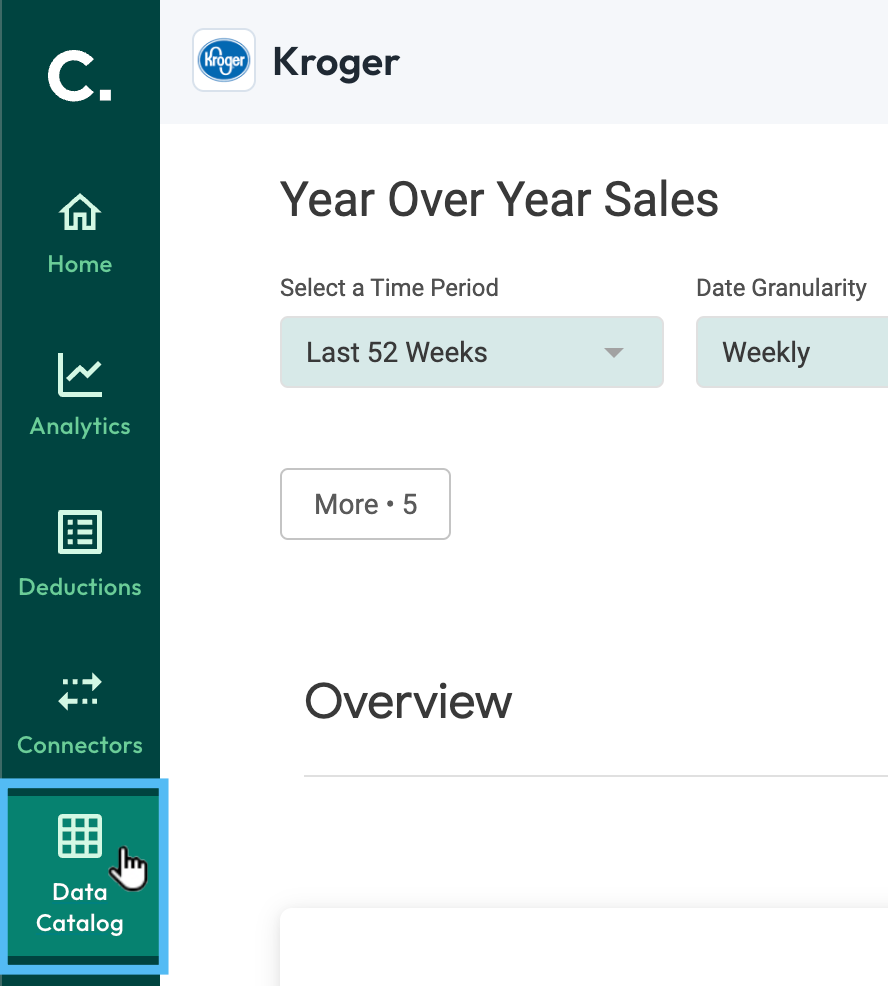Image resolution: width=888 pixels, height=986 pixels.
Task: Open the Connectors page
Action: pyautogui.click(x=80, y=714)
